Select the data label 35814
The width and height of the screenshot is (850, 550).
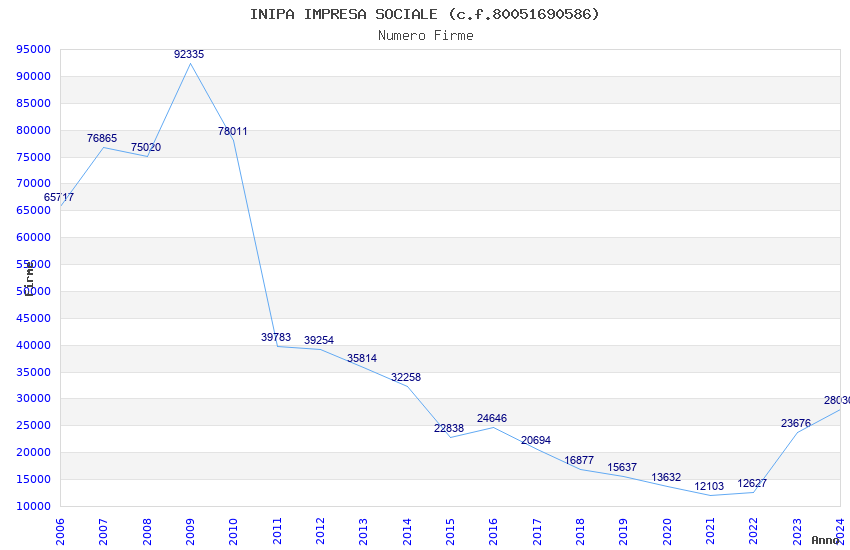362,358
